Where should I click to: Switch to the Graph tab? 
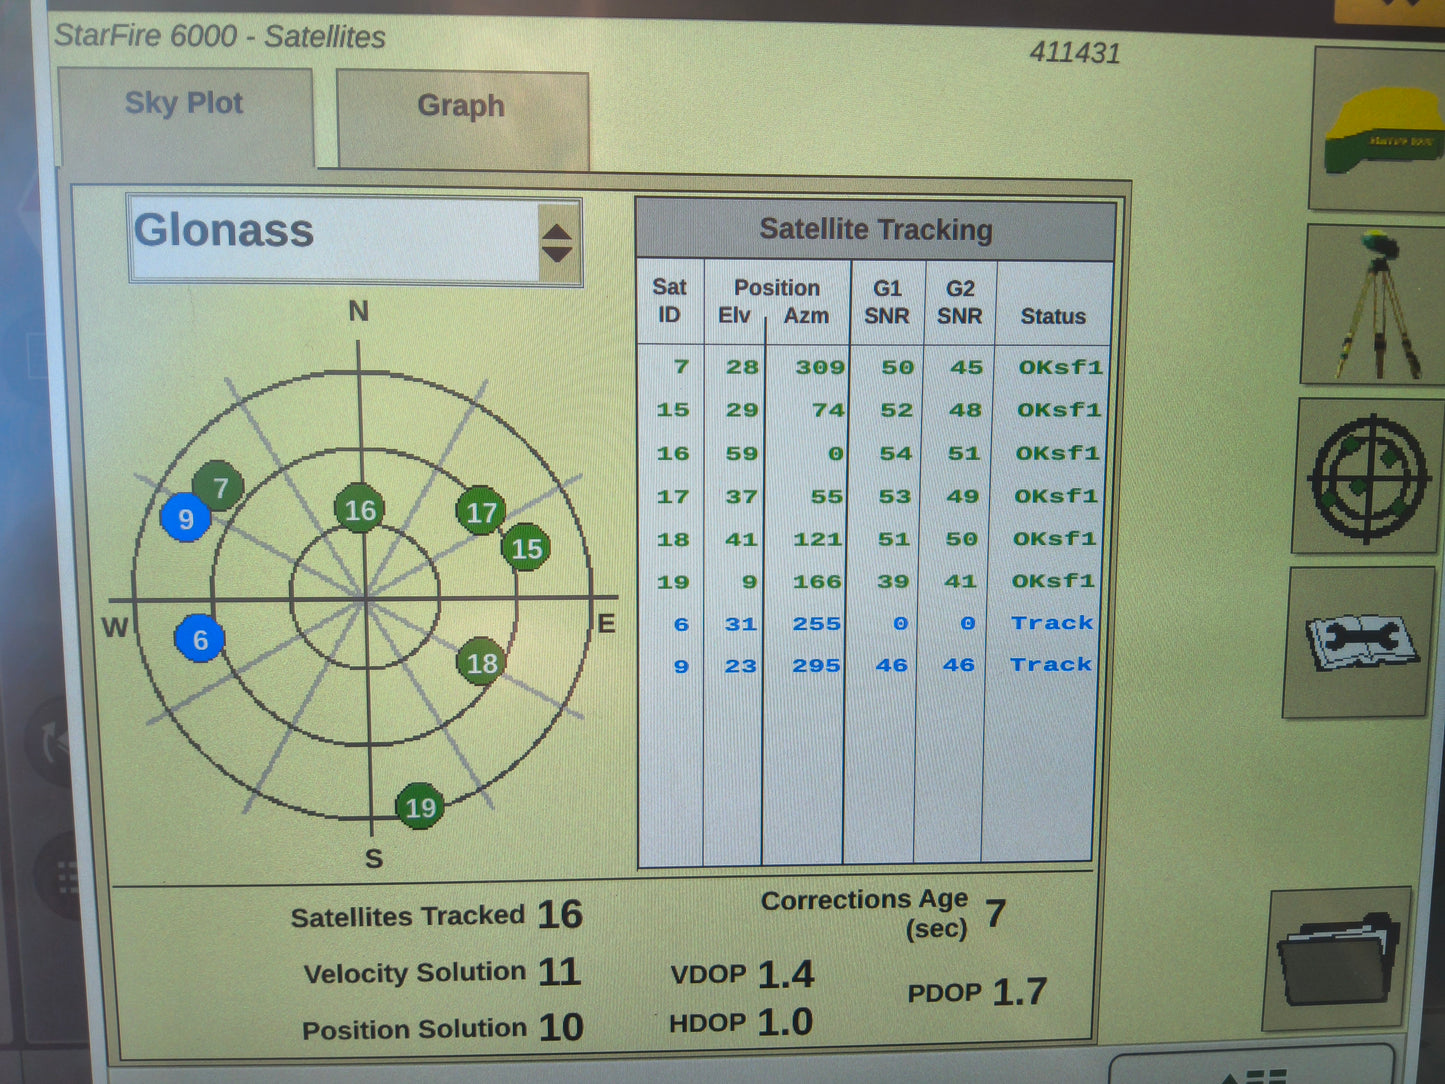pos(461,106)
